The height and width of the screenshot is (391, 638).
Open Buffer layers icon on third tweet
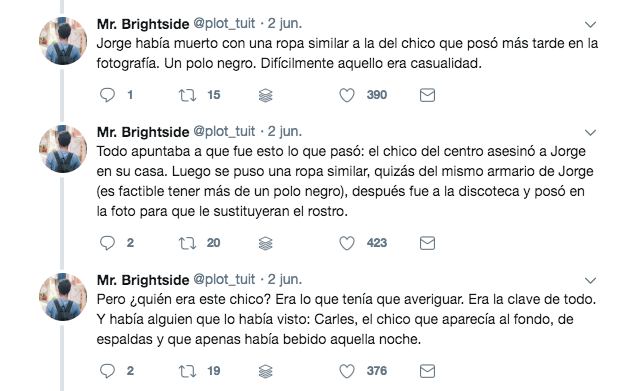point(265,371)
